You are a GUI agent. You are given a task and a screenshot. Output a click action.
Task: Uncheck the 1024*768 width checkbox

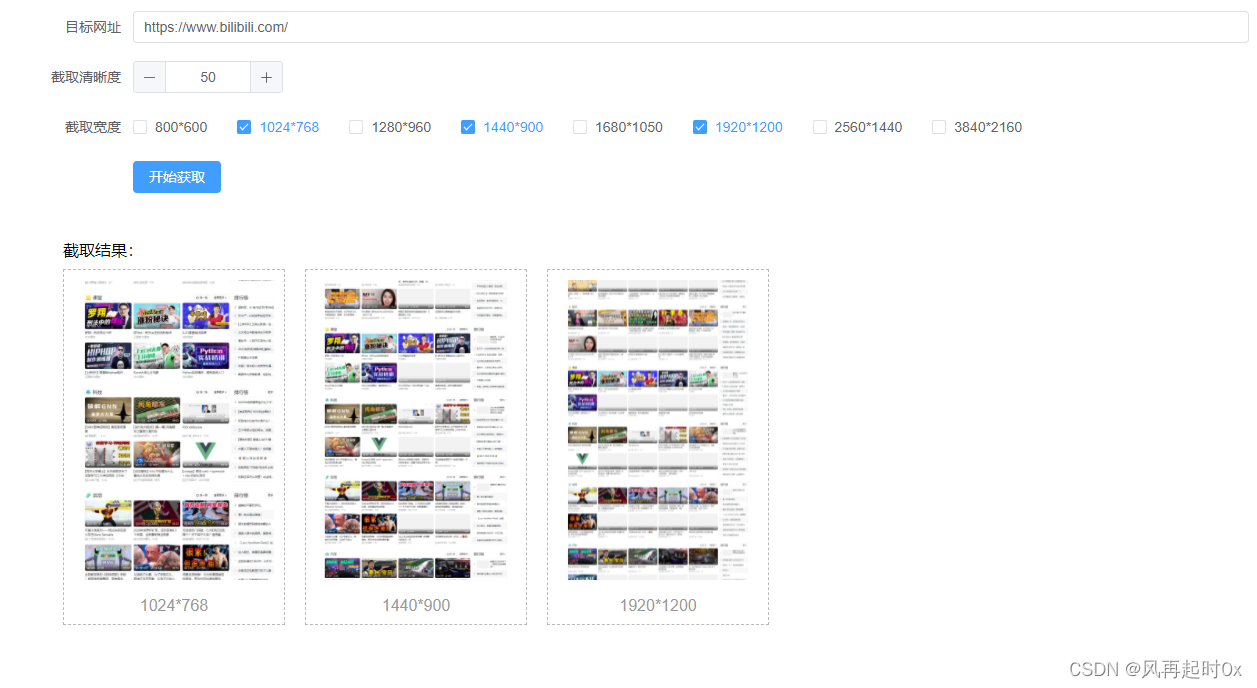244,127
